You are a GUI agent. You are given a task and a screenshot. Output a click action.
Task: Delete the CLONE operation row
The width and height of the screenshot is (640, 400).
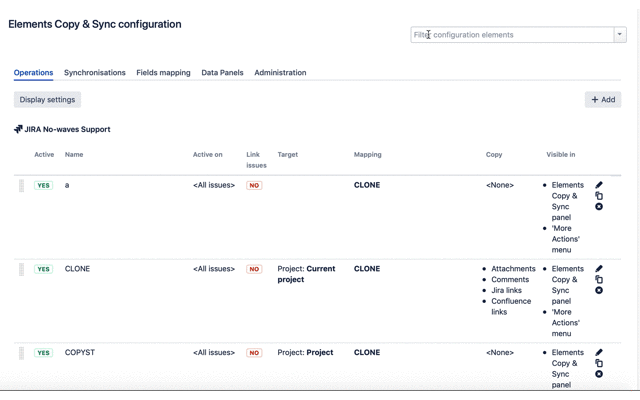coord(599,291)
